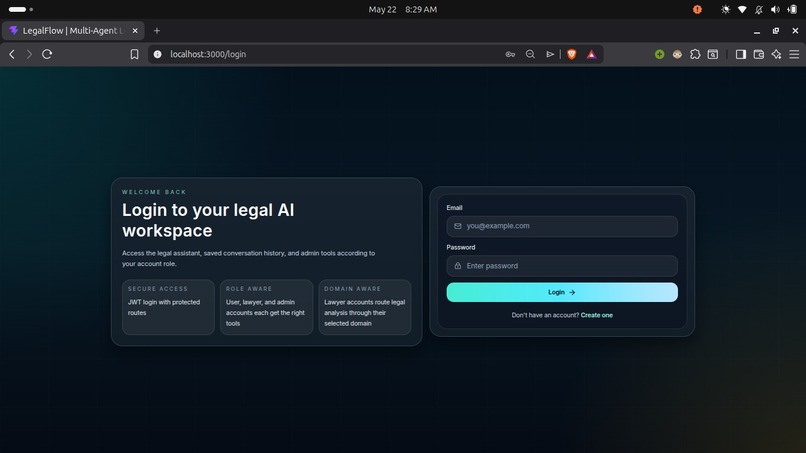Click the WELCOME BACK label
Screen dimensions: 806x453
[154, 192]
